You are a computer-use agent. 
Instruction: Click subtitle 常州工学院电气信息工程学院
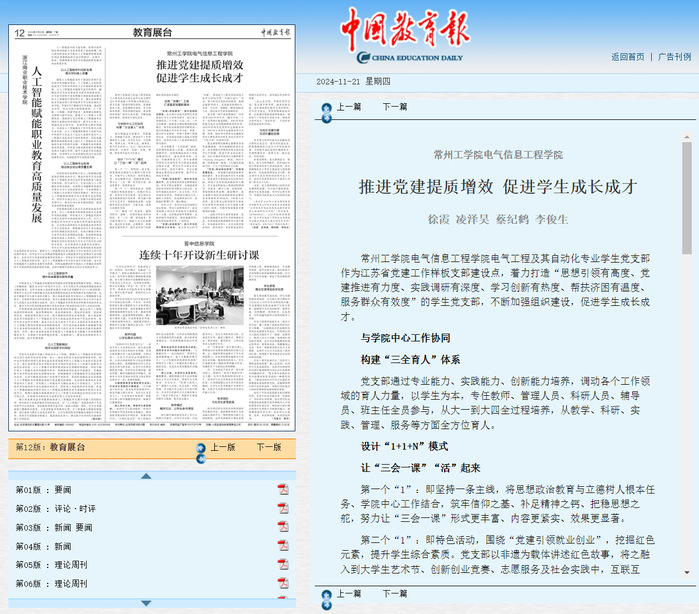498,154
